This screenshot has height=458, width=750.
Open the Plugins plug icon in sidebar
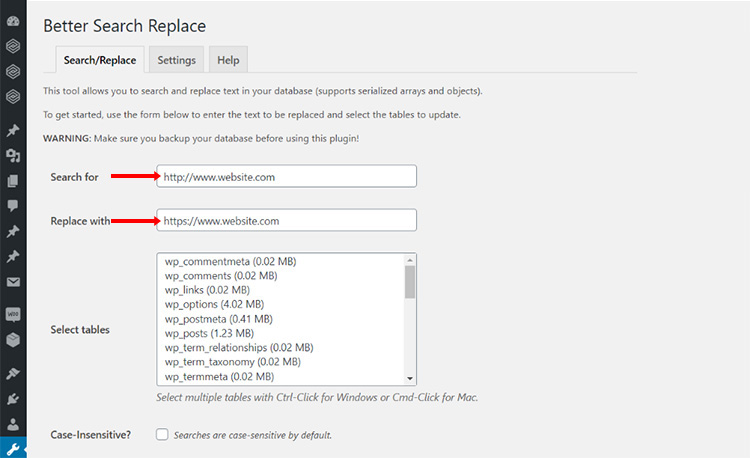tap(13, 398)
